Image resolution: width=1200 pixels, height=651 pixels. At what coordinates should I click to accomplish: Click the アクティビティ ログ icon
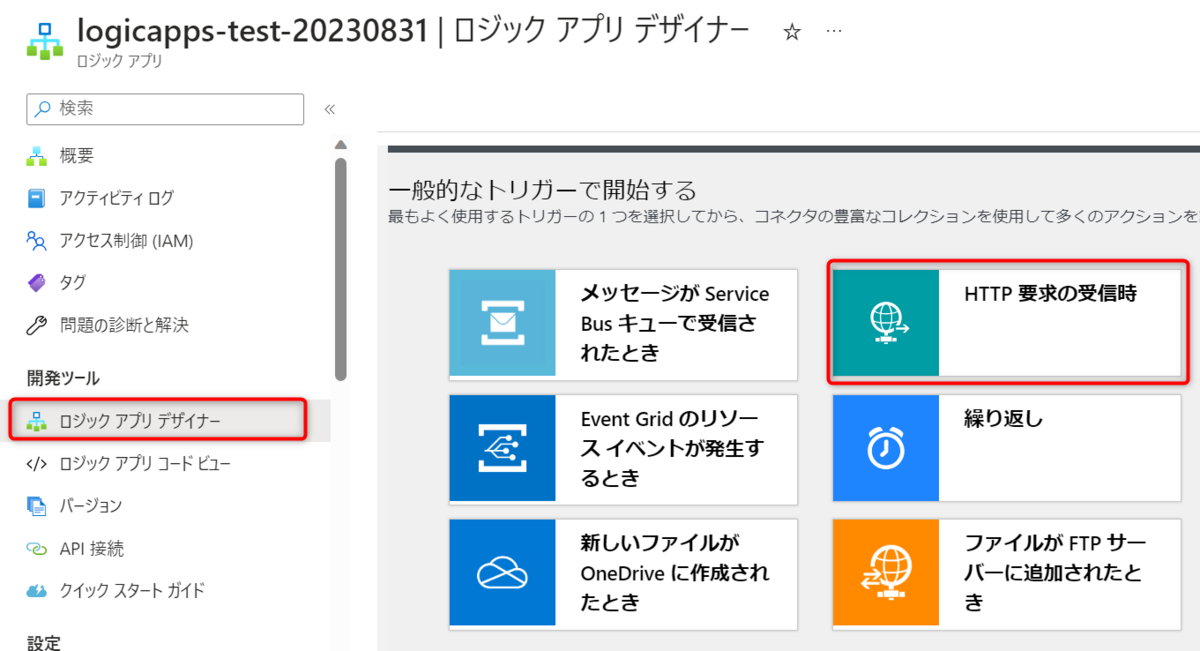(37, 198)
